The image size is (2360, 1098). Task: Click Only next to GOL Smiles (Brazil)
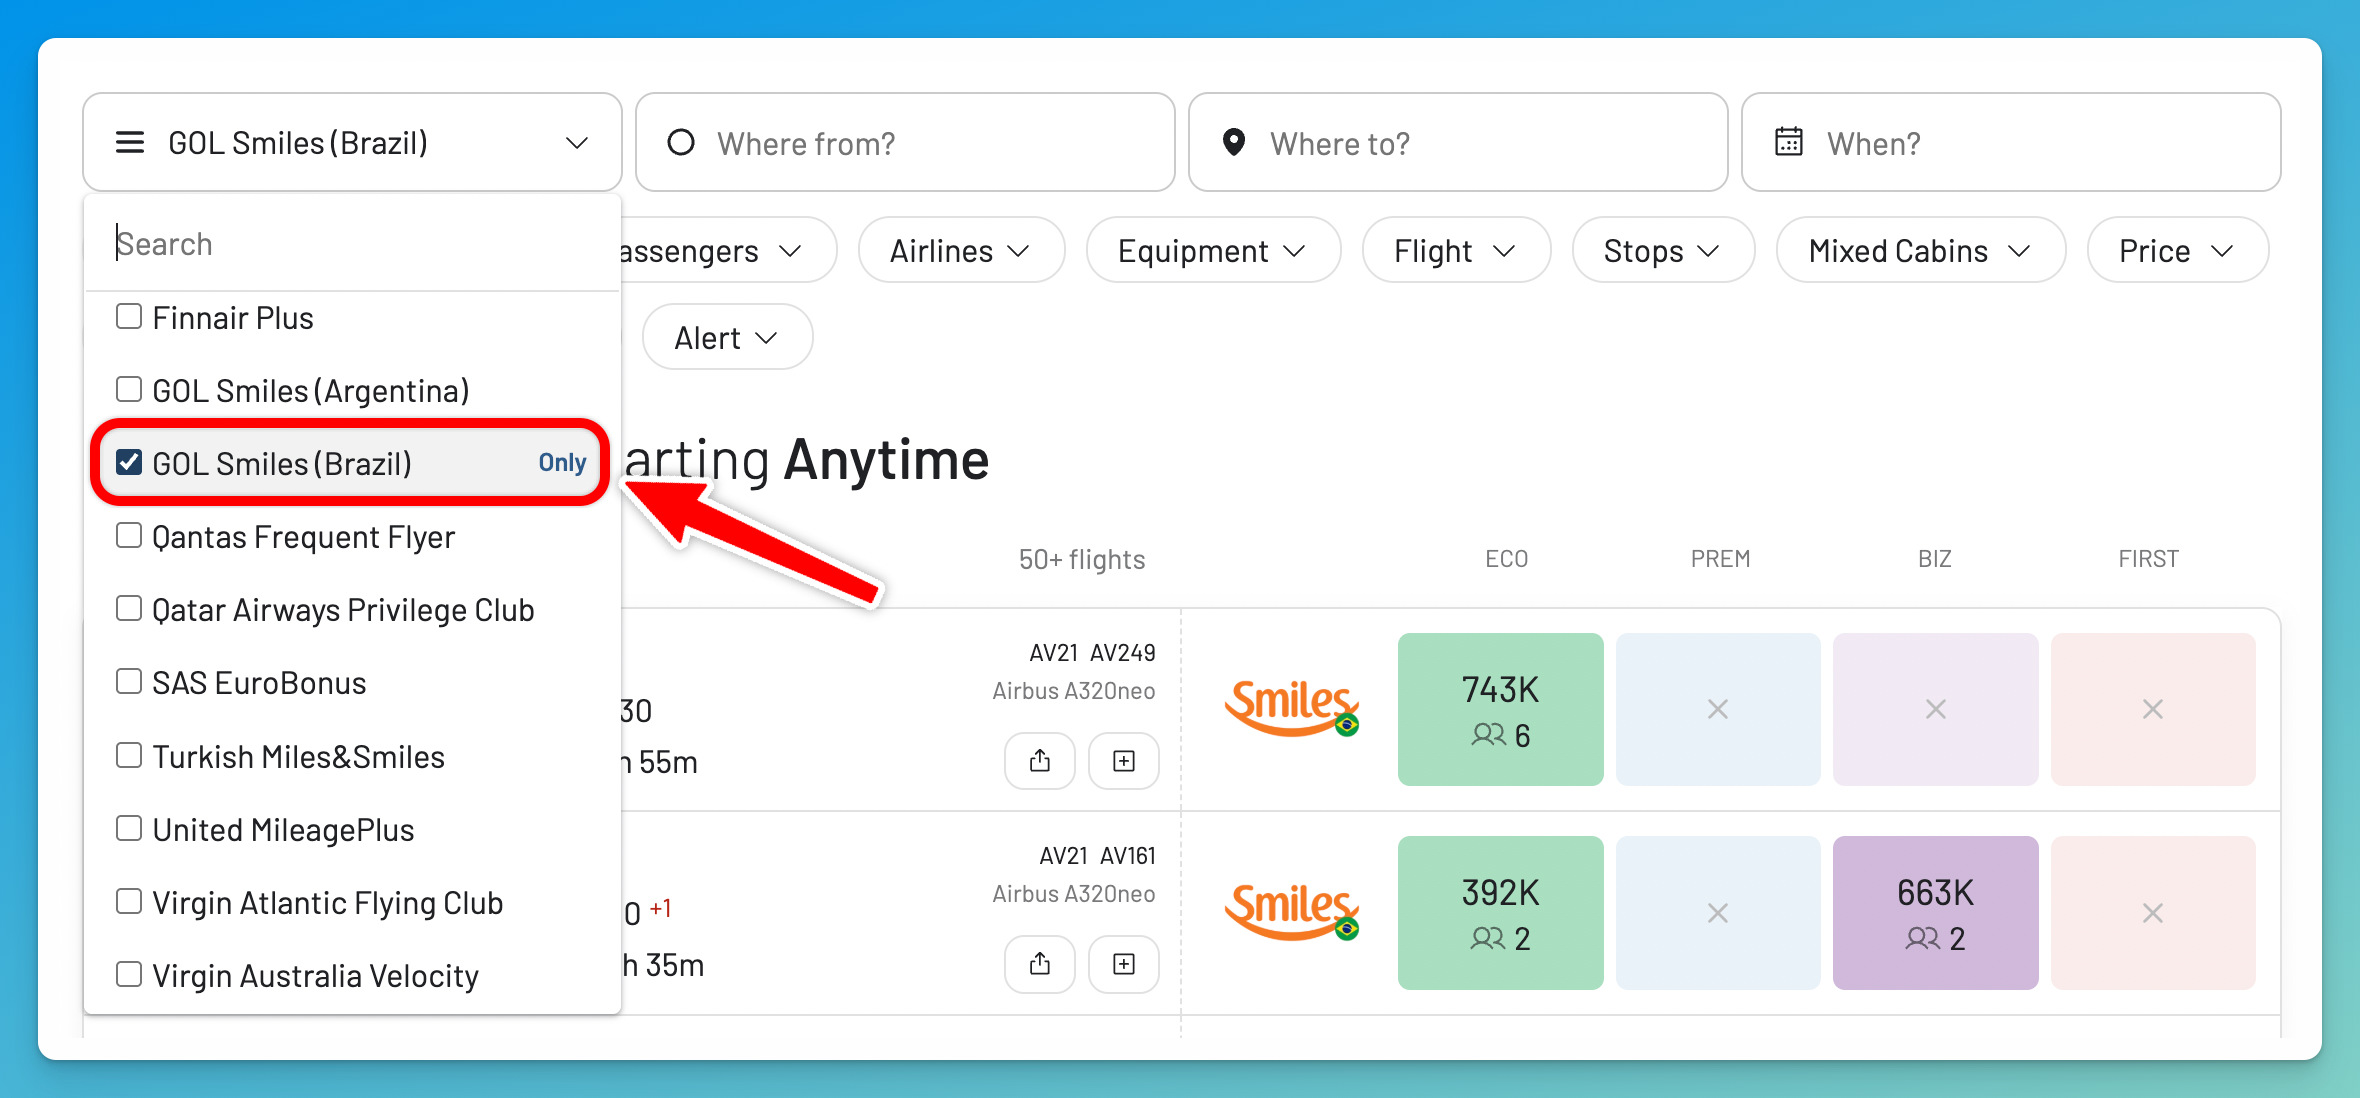tap(562, 463)
